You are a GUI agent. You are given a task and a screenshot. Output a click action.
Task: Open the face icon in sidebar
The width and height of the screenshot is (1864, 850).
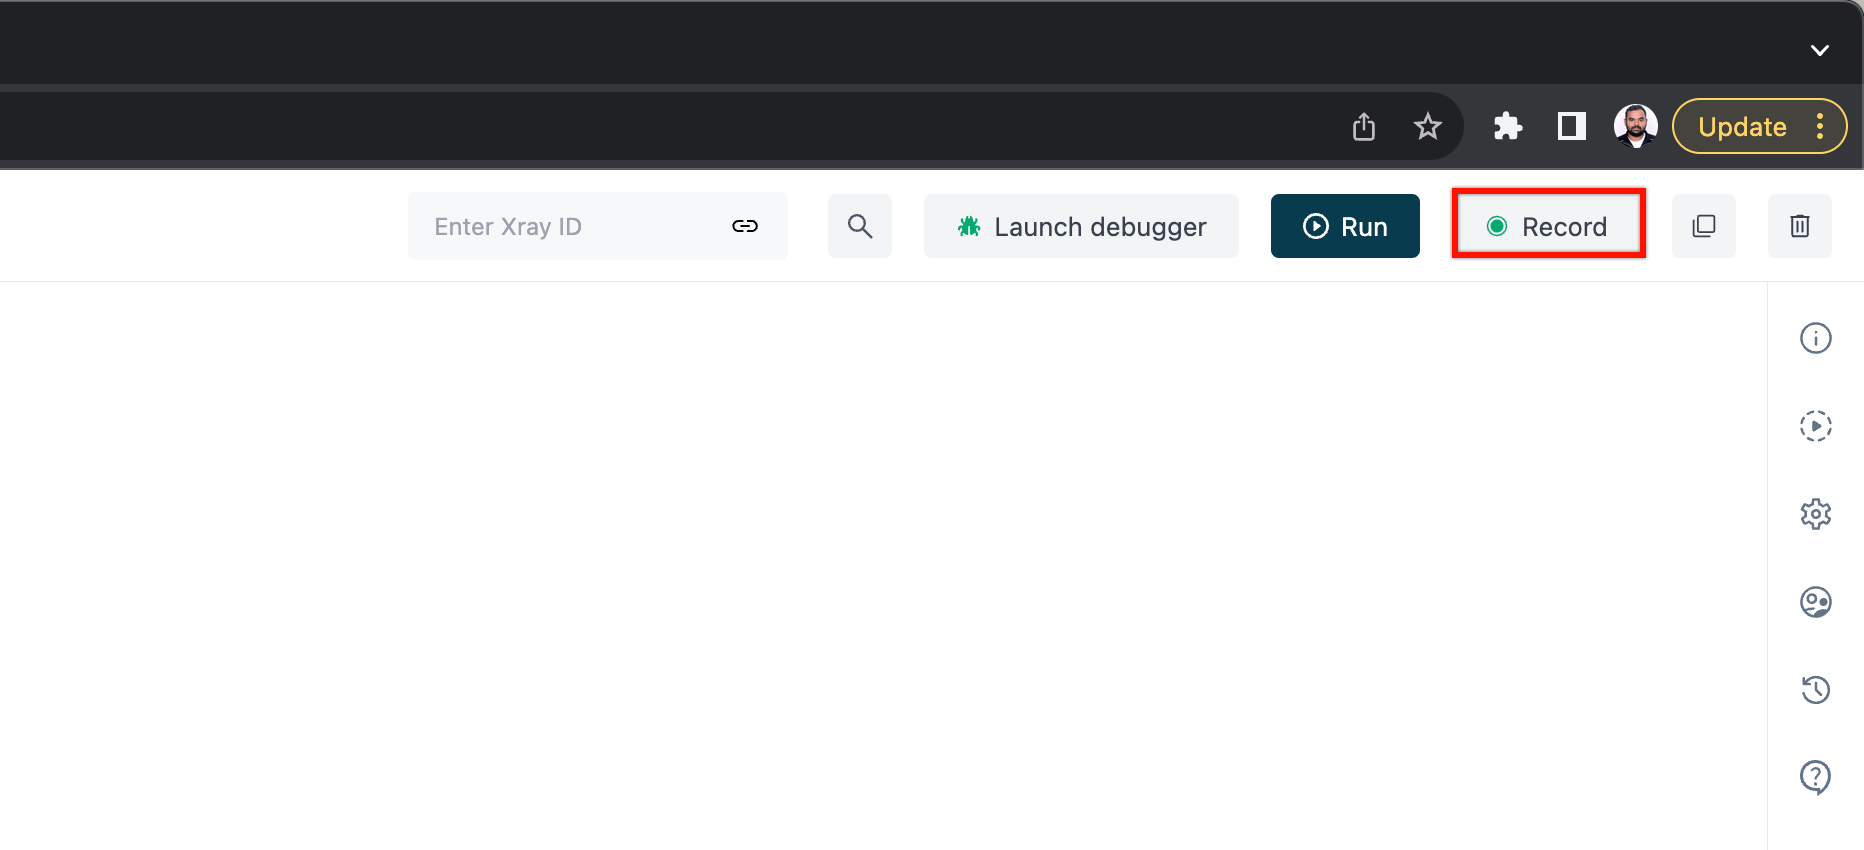point(1816,602)
